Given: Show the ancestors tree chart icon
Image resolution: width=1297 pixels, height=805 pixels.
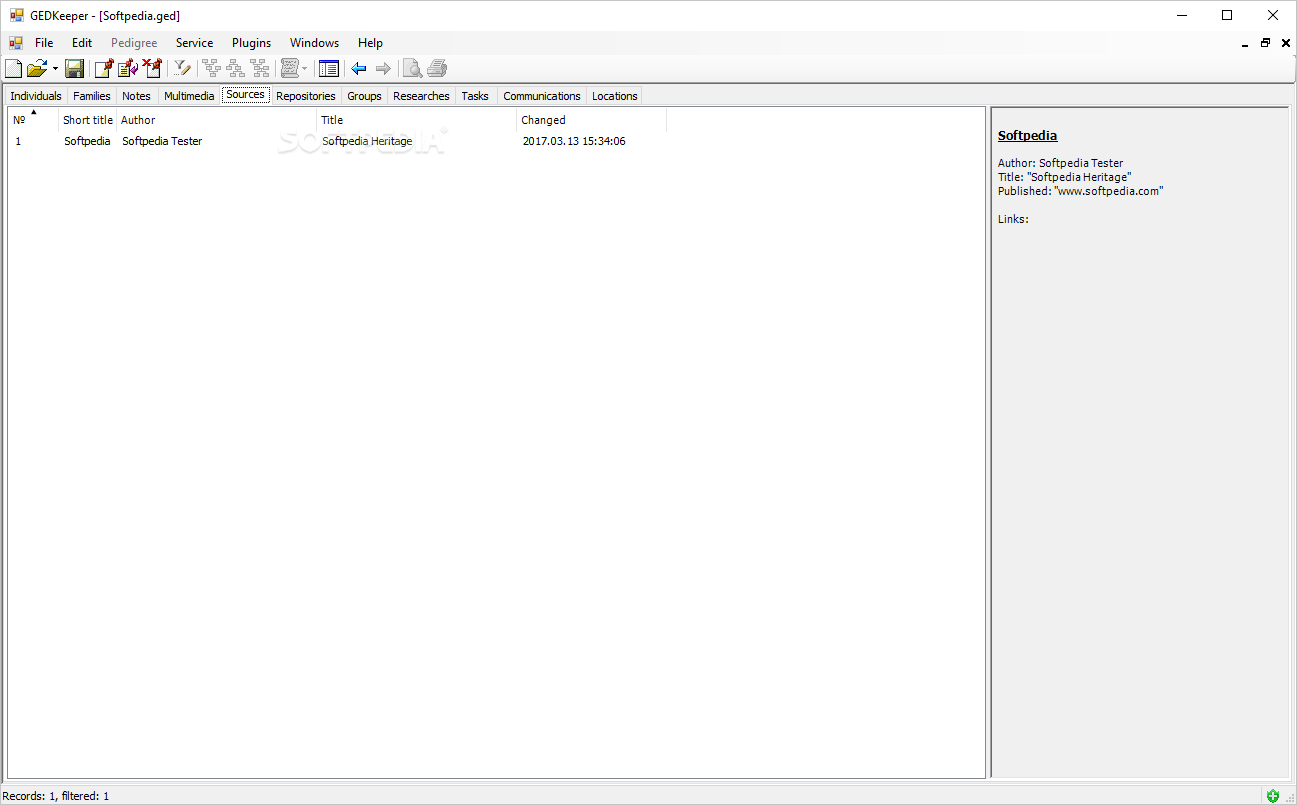Looking at the screenshot, I should [x=211, y=69].
